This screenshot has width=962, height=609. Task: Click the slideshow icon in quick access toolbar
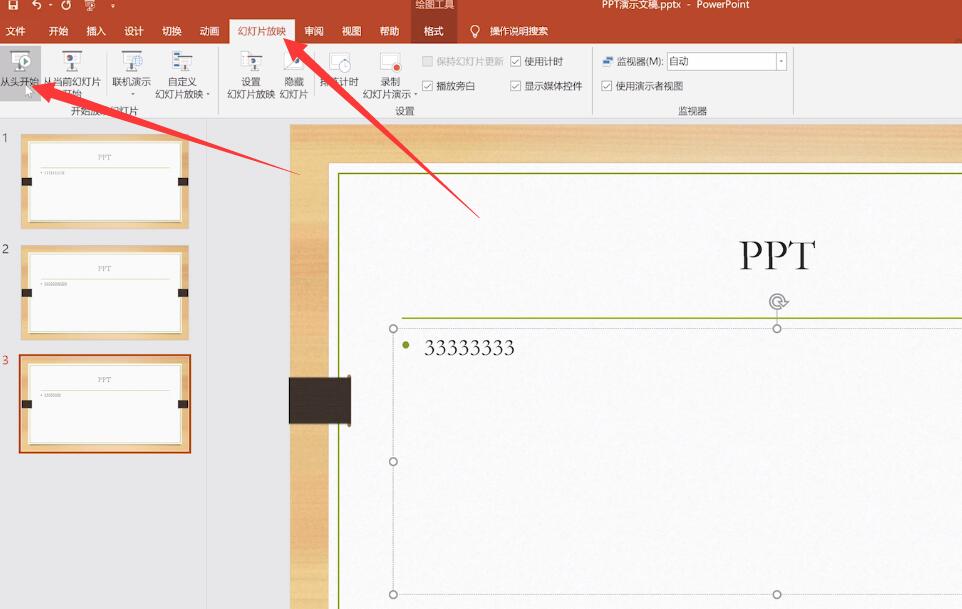coord(90,5)
